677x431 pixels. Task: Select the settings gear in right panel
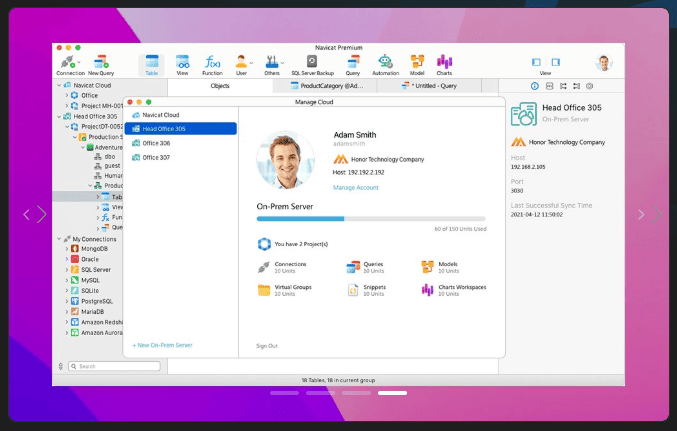(x=589, y=86)
